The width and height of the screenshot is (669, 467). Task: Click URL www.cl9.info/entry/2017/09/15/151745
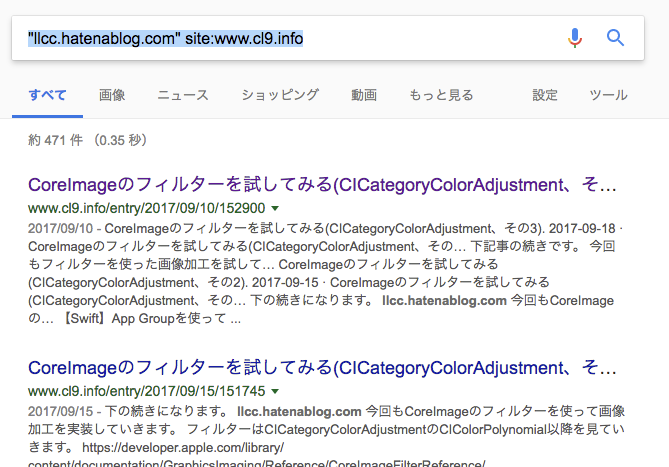[146, 391]
